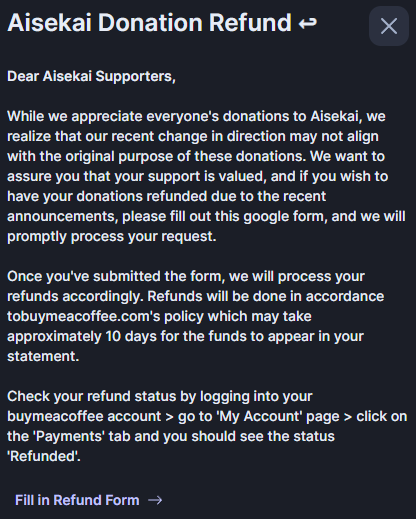
Task: Click the right arrow beside Refund Form
Action: point(155,500)
